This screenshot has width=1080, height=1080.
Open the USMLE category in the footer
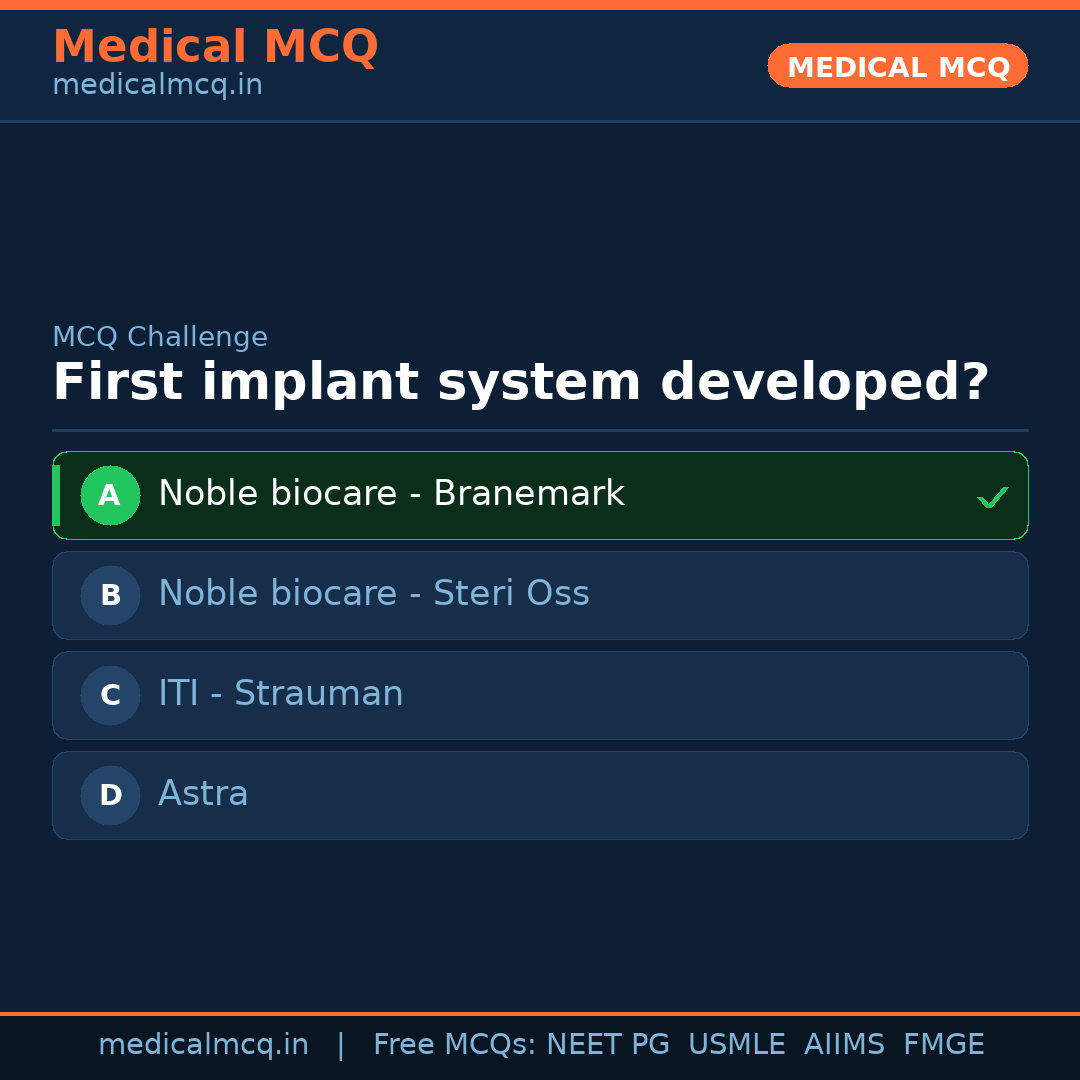coord(737,1044)
